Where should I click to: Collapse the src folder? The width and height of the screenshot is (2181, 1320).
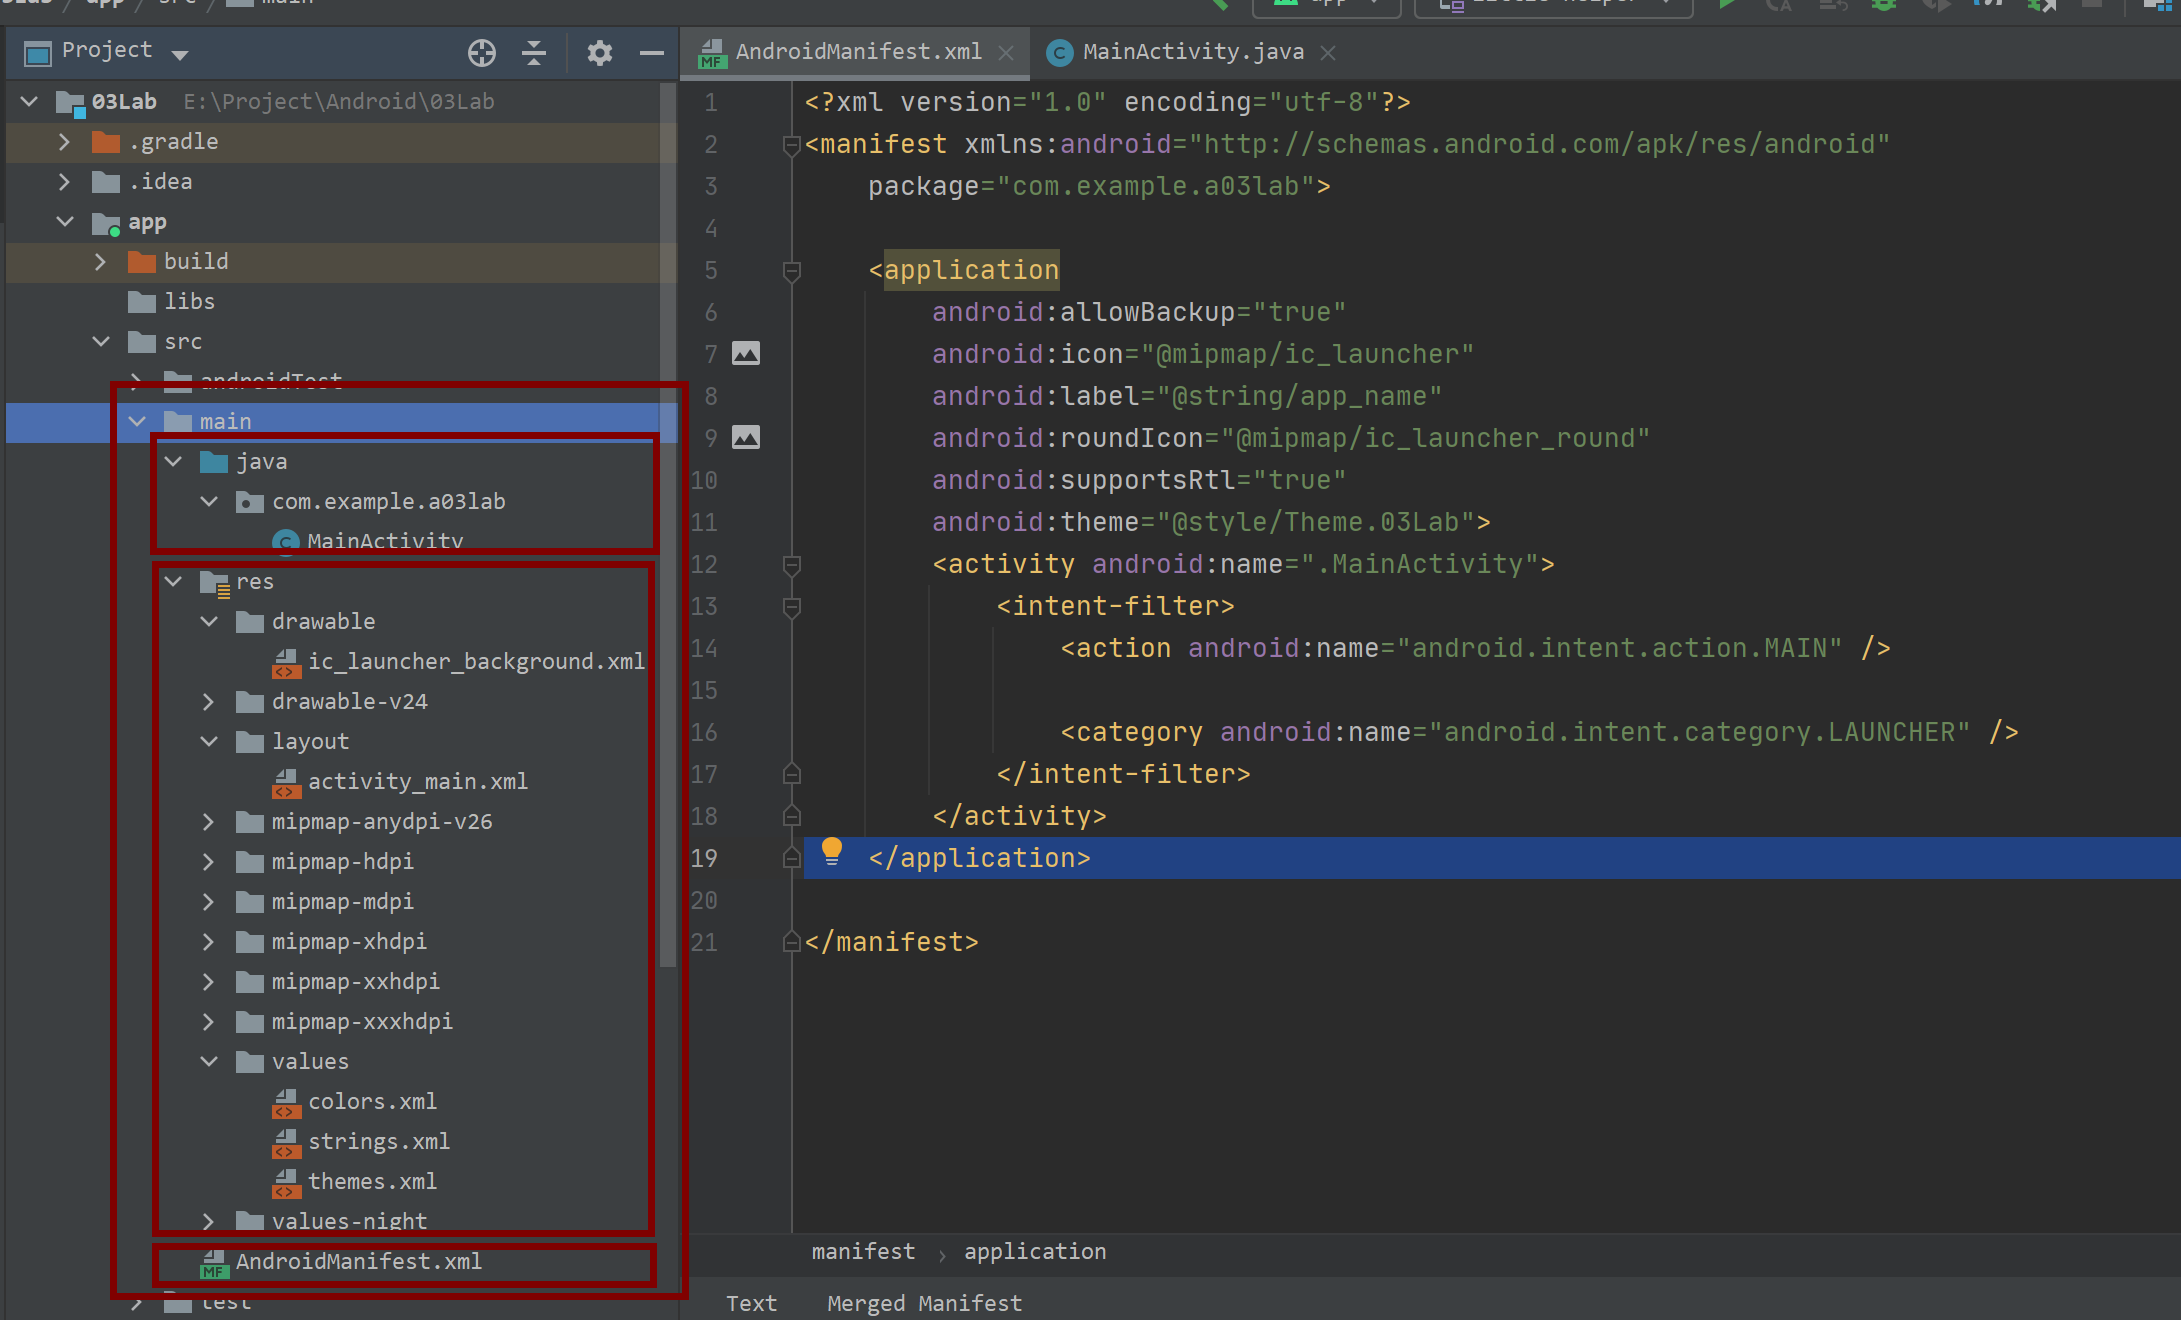(x=101, y=341)
